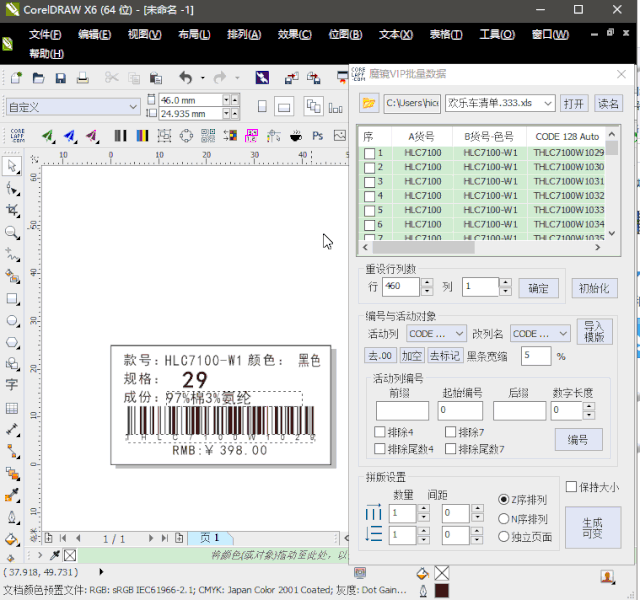Click the QR code plugin icon
The width and height of the screenshot is (640, 600).
[208, 136]
